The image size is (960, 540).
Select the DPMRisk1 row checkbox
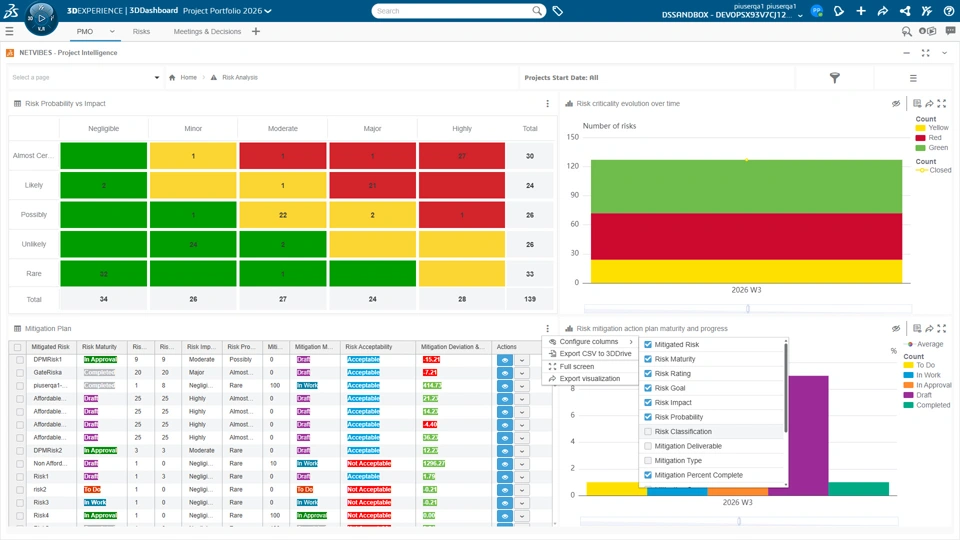[x=20, y=360]
